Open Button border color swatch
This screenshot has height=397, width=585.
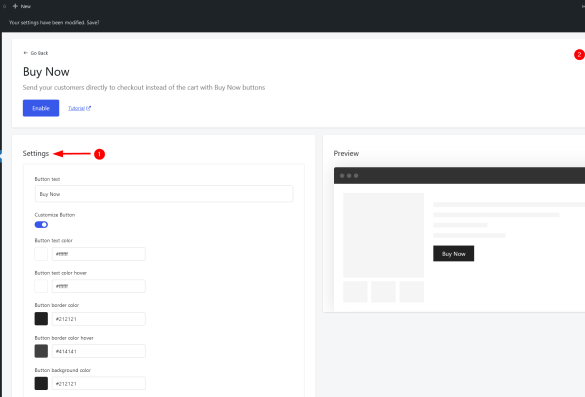(x=41, y=319)
